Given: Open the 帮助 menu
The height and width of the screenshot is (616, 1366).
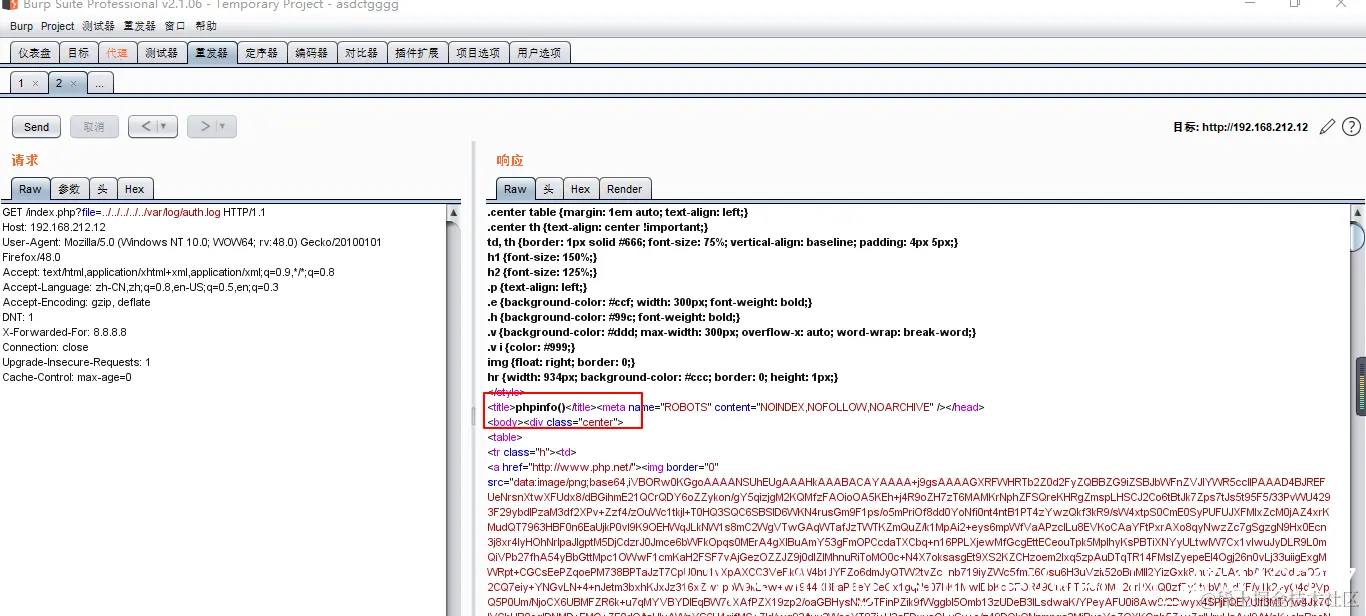Looking at the screenshot, I should 206,26.
